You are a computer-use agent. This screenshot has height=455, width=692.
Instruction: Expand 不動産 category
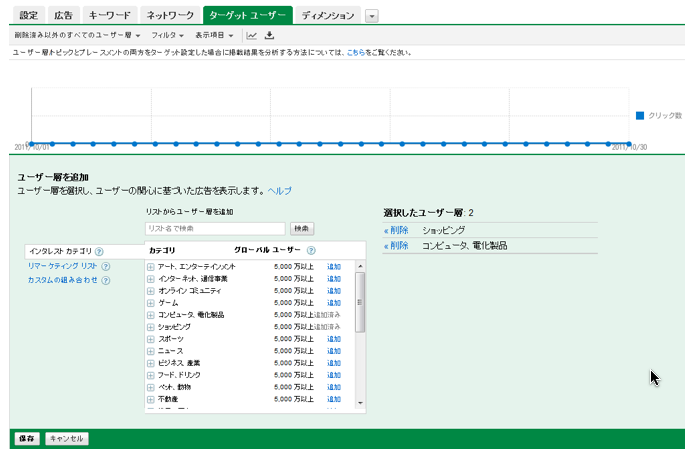[x=150, y=399]
